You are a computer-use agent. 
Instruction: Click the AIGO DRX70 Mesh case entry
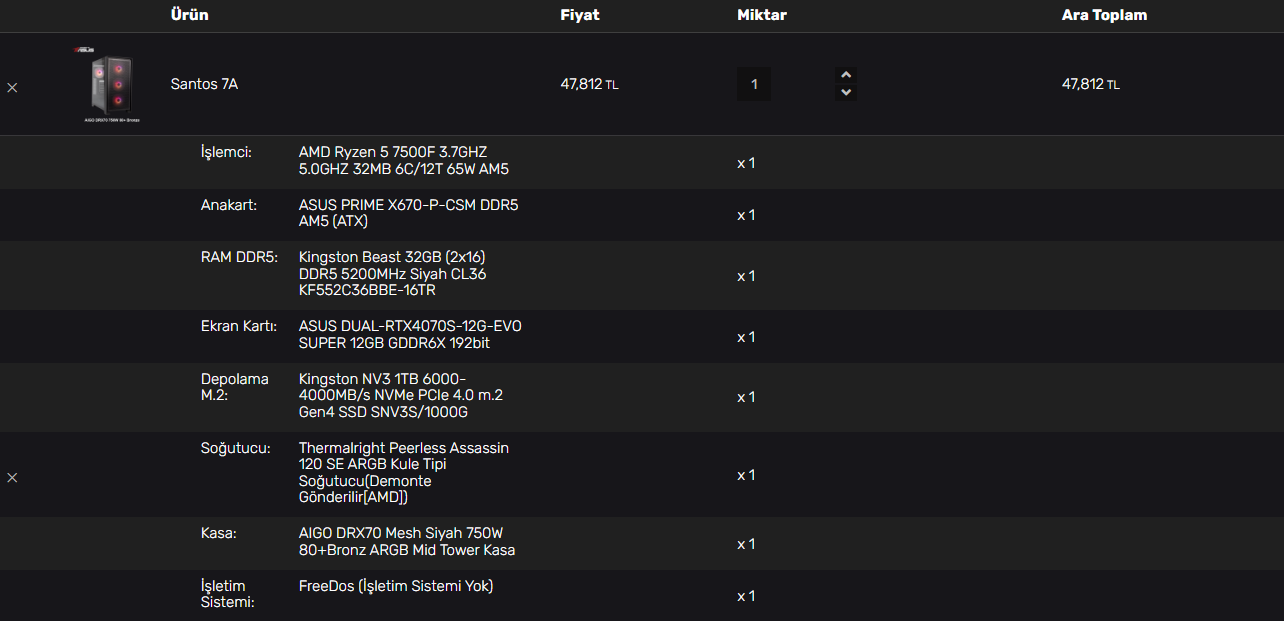coord(407,542)
